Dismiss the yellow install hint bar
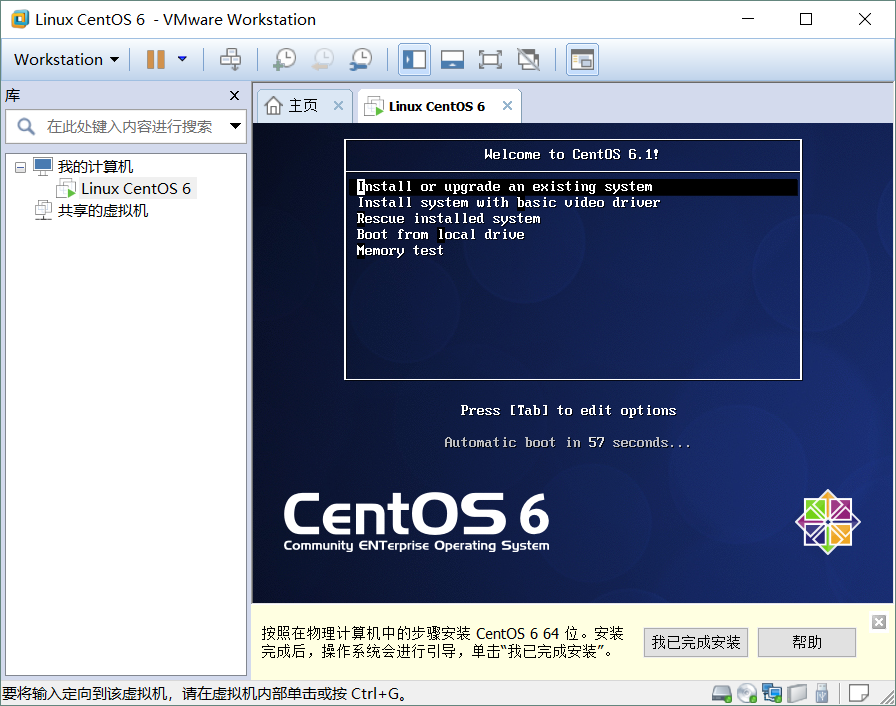This screenshot has width=896, height=706. point(879,621)
